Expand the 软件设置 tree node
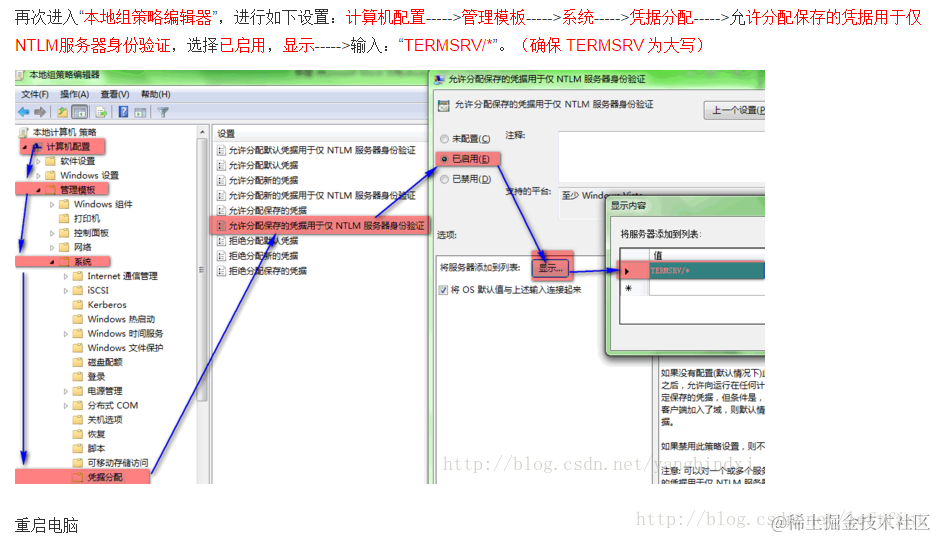This screenshot has height=539, width=937. point(38,161)
